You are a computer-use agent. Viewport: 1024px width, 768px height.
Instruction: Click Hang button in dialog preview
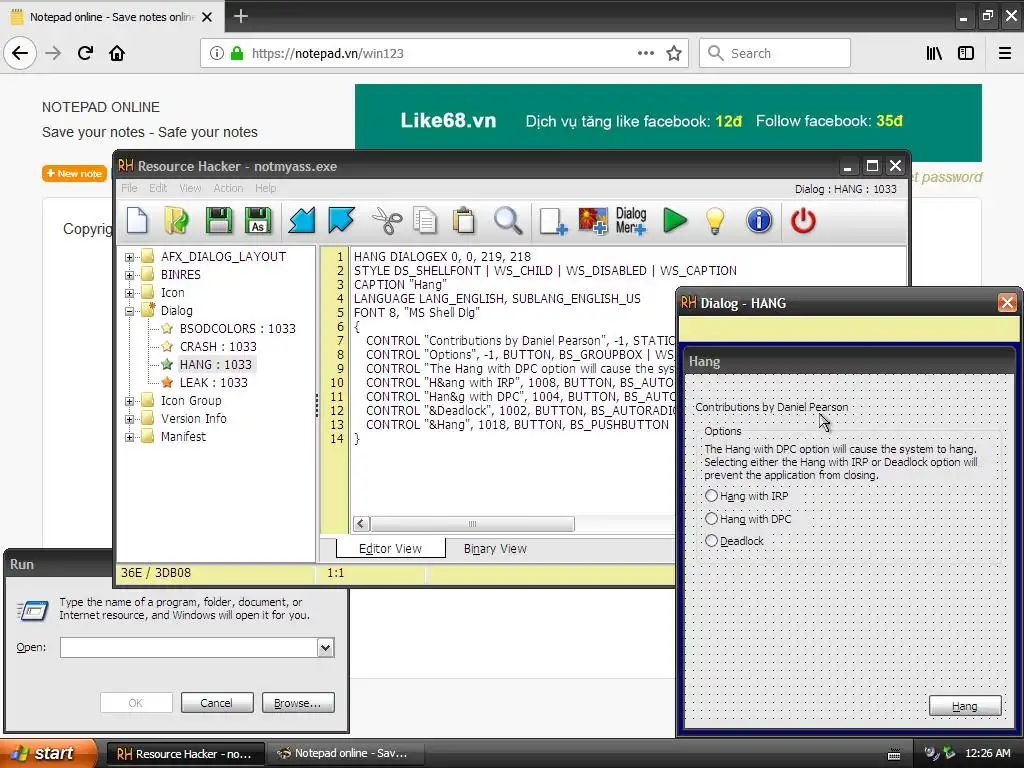click(965, 706)
